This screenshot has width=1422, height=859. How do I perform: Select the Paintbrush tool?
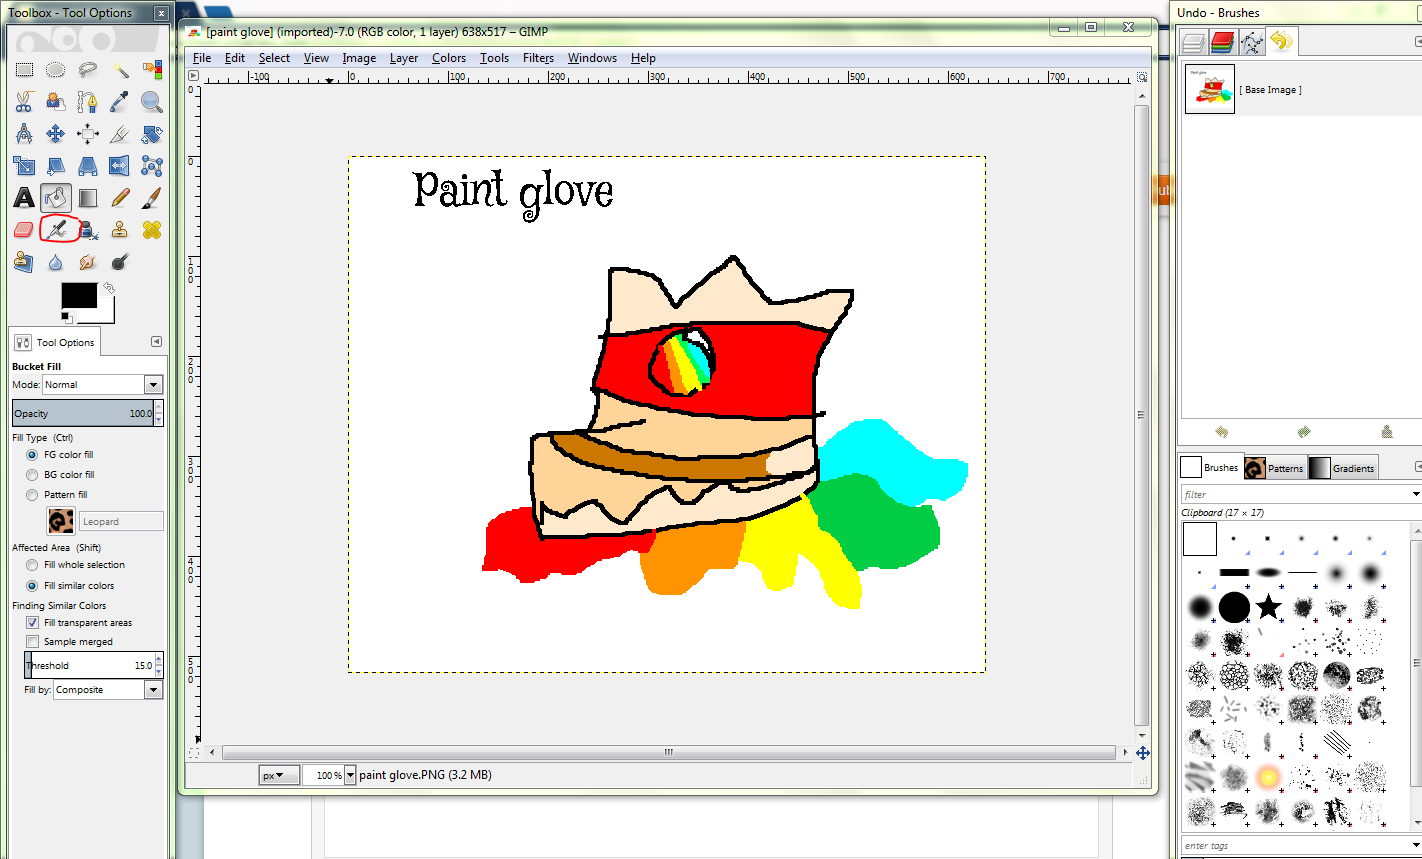[152, 198]
